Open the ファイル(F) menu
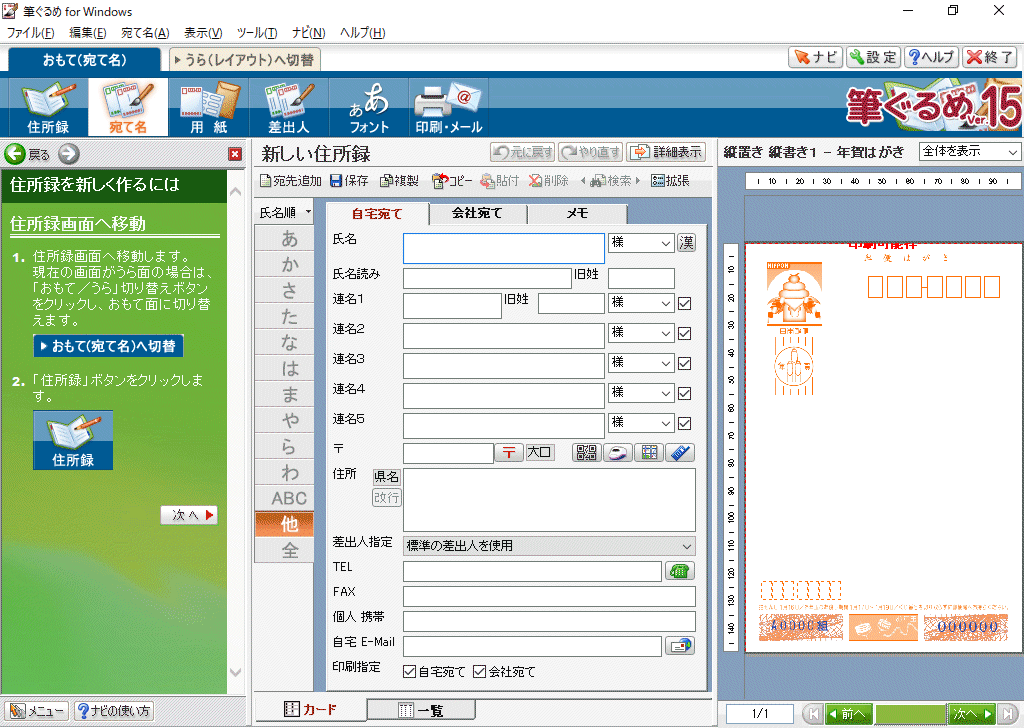The width and height of the screenshot is (1024, 728). coord(30,33)
